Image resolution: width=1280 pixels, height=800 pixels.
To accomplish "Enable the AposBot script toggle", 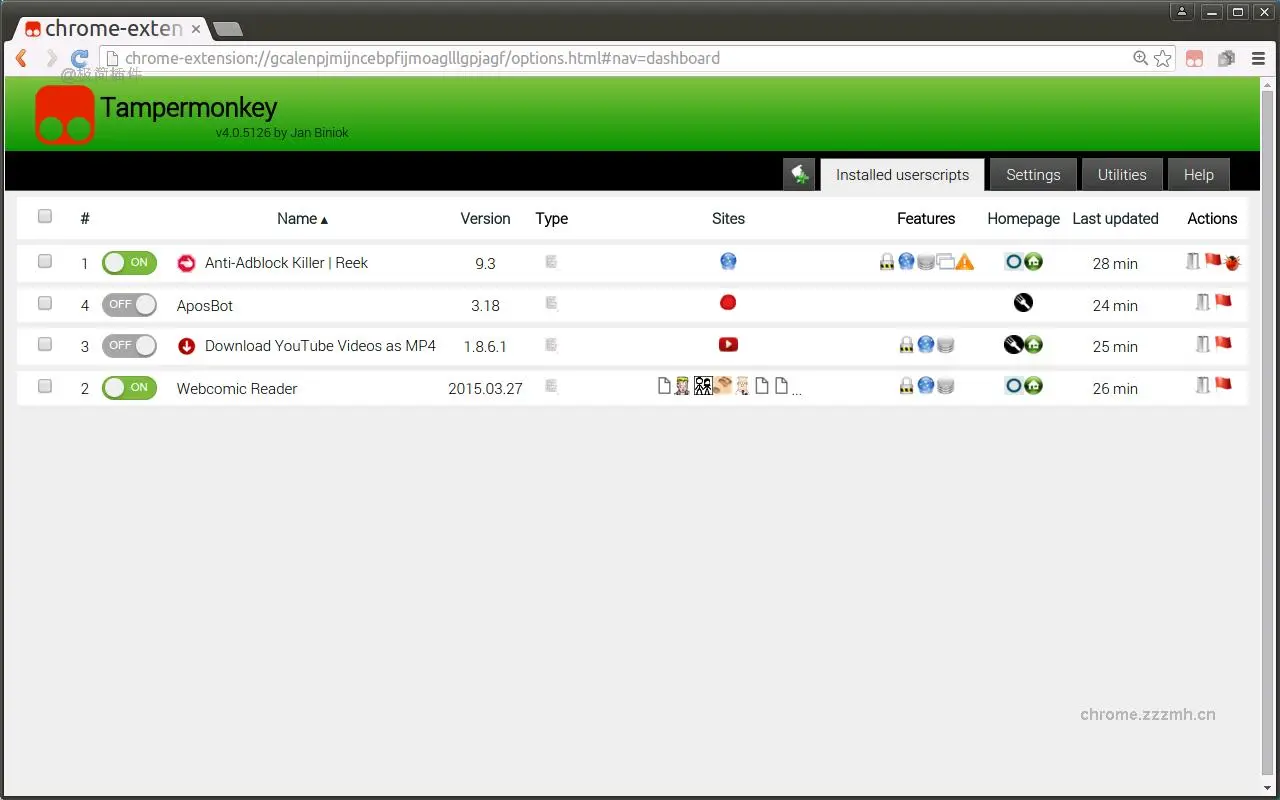I will pos(130,305).
